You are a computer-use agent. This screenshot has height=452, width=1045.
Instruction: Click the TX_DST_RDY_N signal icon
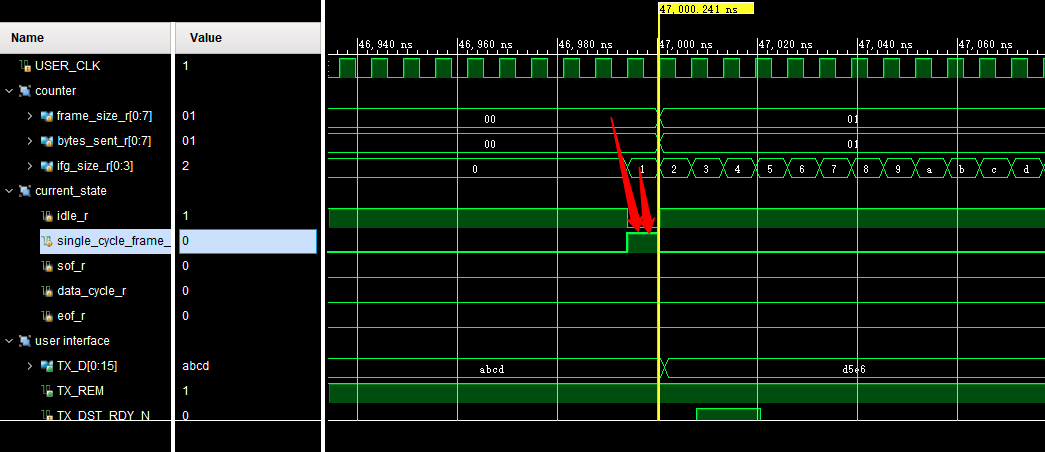(x=47, y=415)
